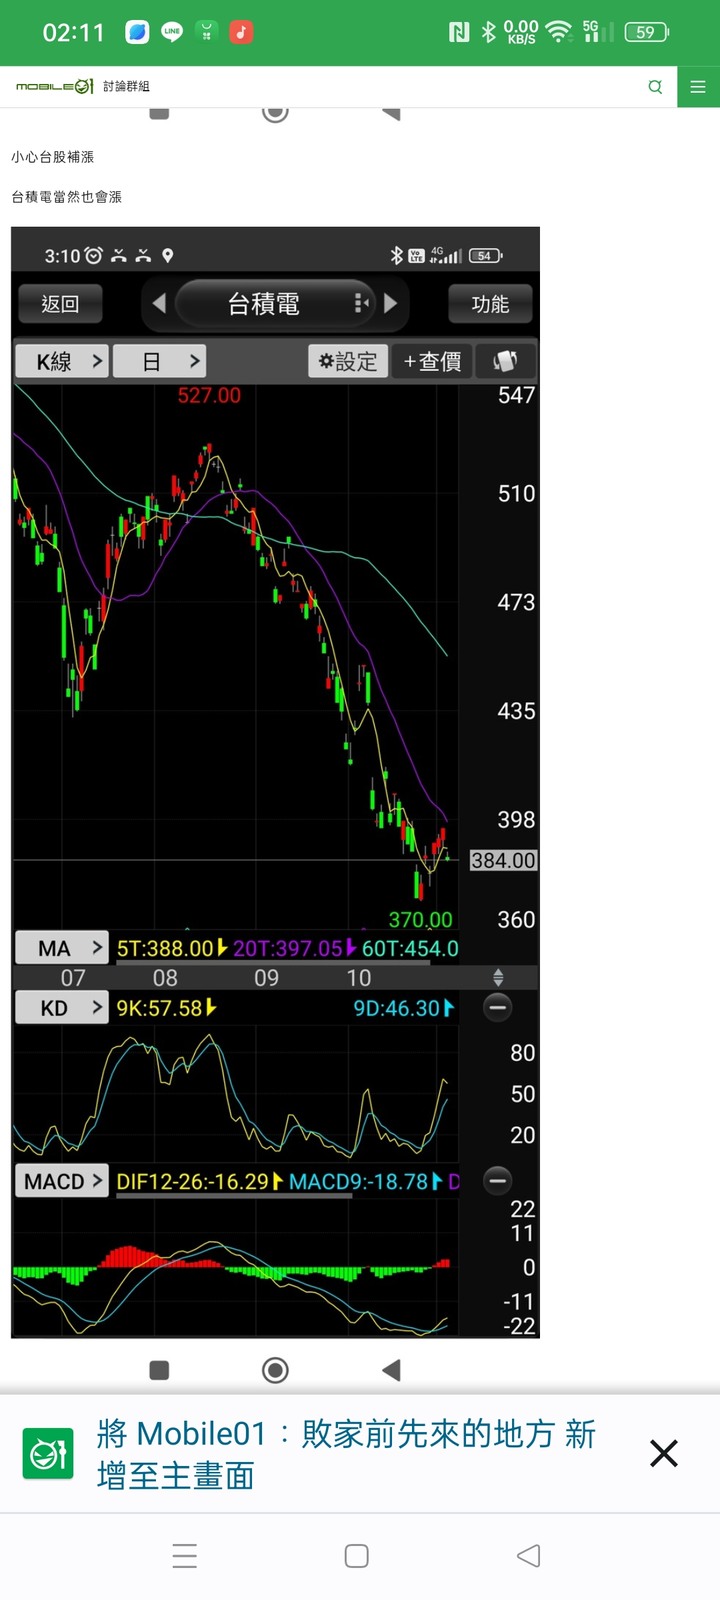Tap the Mobile01 add-to-home app icon
The width and height of the screenshot is (720, 1600).
(x=48, y=1454)
